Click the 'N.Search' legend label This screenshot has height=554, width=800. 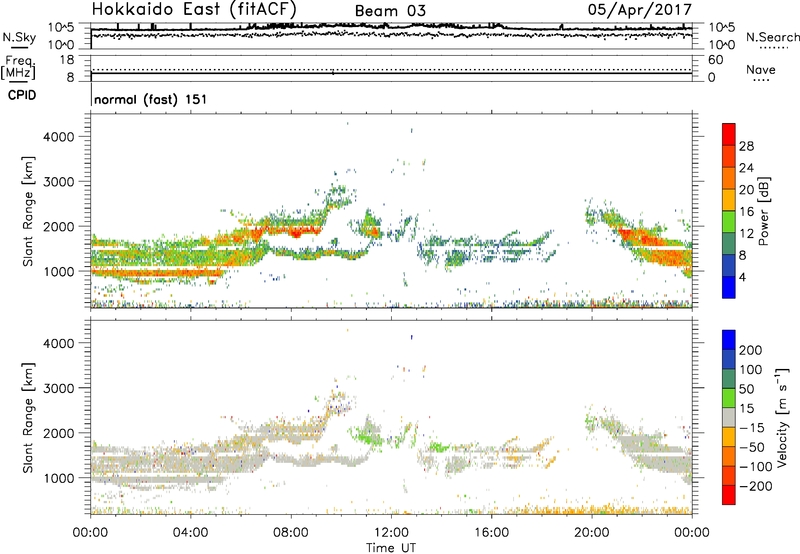(772, 37)
